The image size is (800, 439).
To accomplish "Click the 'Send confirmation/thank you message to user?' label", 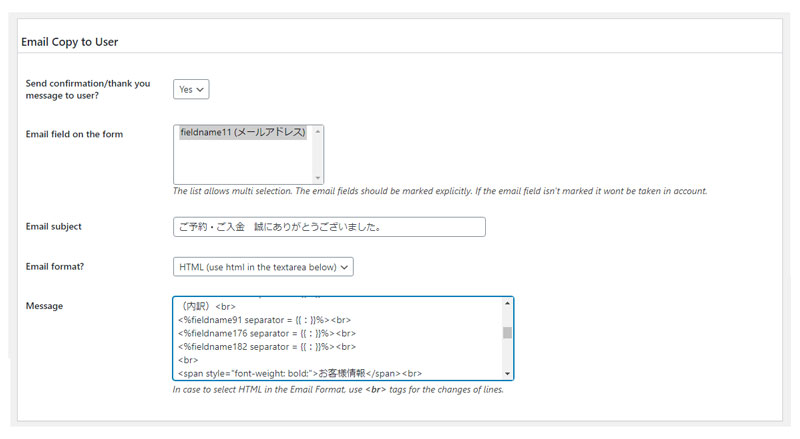I will pos(88,89).
